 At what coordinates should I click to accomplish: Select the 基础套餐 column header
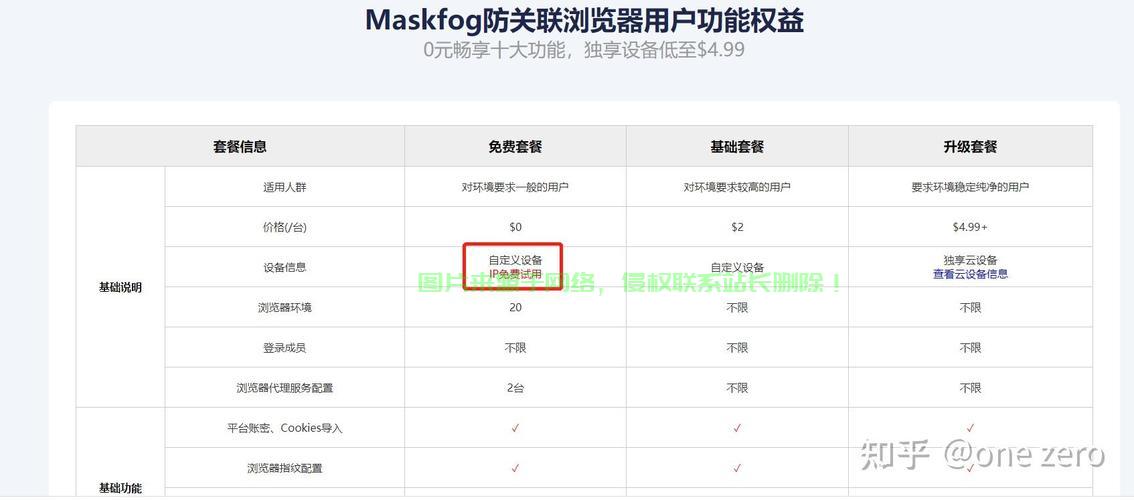[737, 146]
